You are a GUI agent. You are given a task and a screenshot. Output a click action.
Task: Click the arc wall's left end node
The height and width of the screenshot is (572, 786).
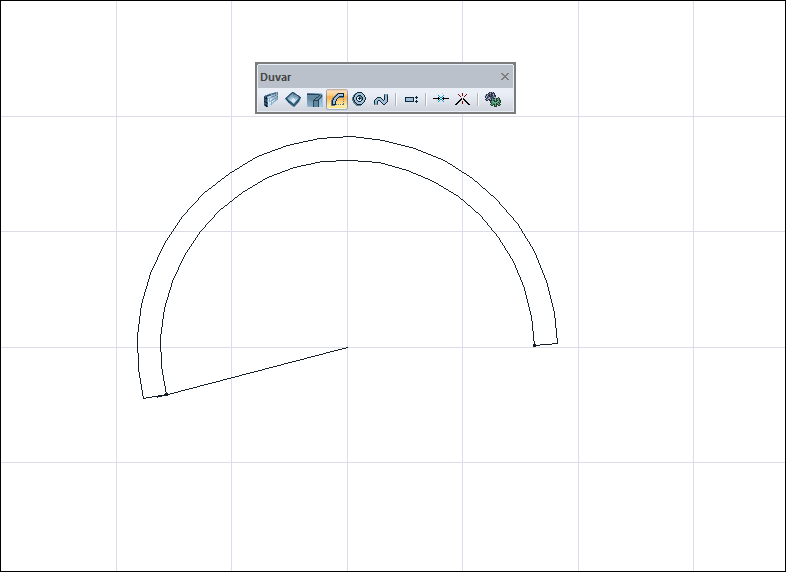(165, 394)
